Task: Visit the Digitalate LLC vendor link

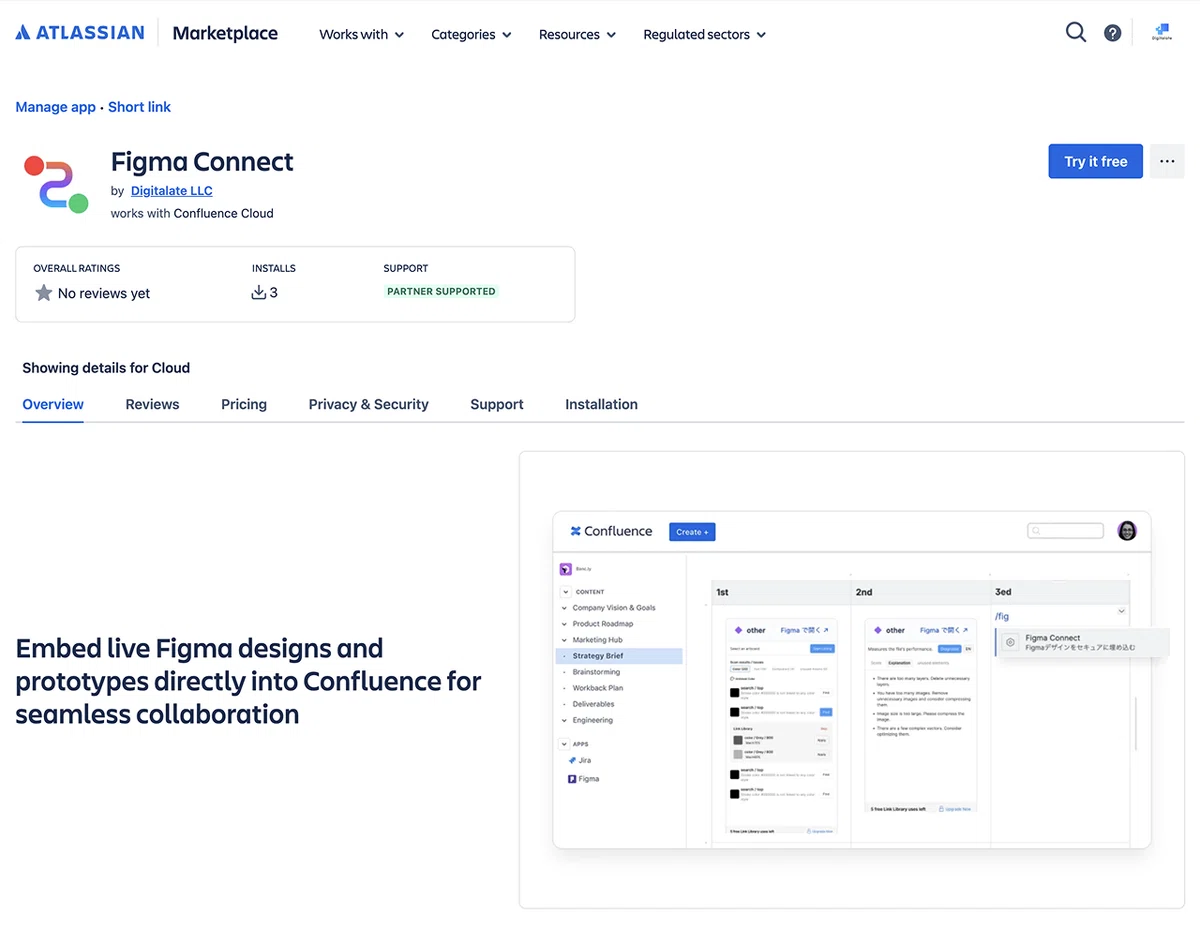Action: click(x=172, y=190)
